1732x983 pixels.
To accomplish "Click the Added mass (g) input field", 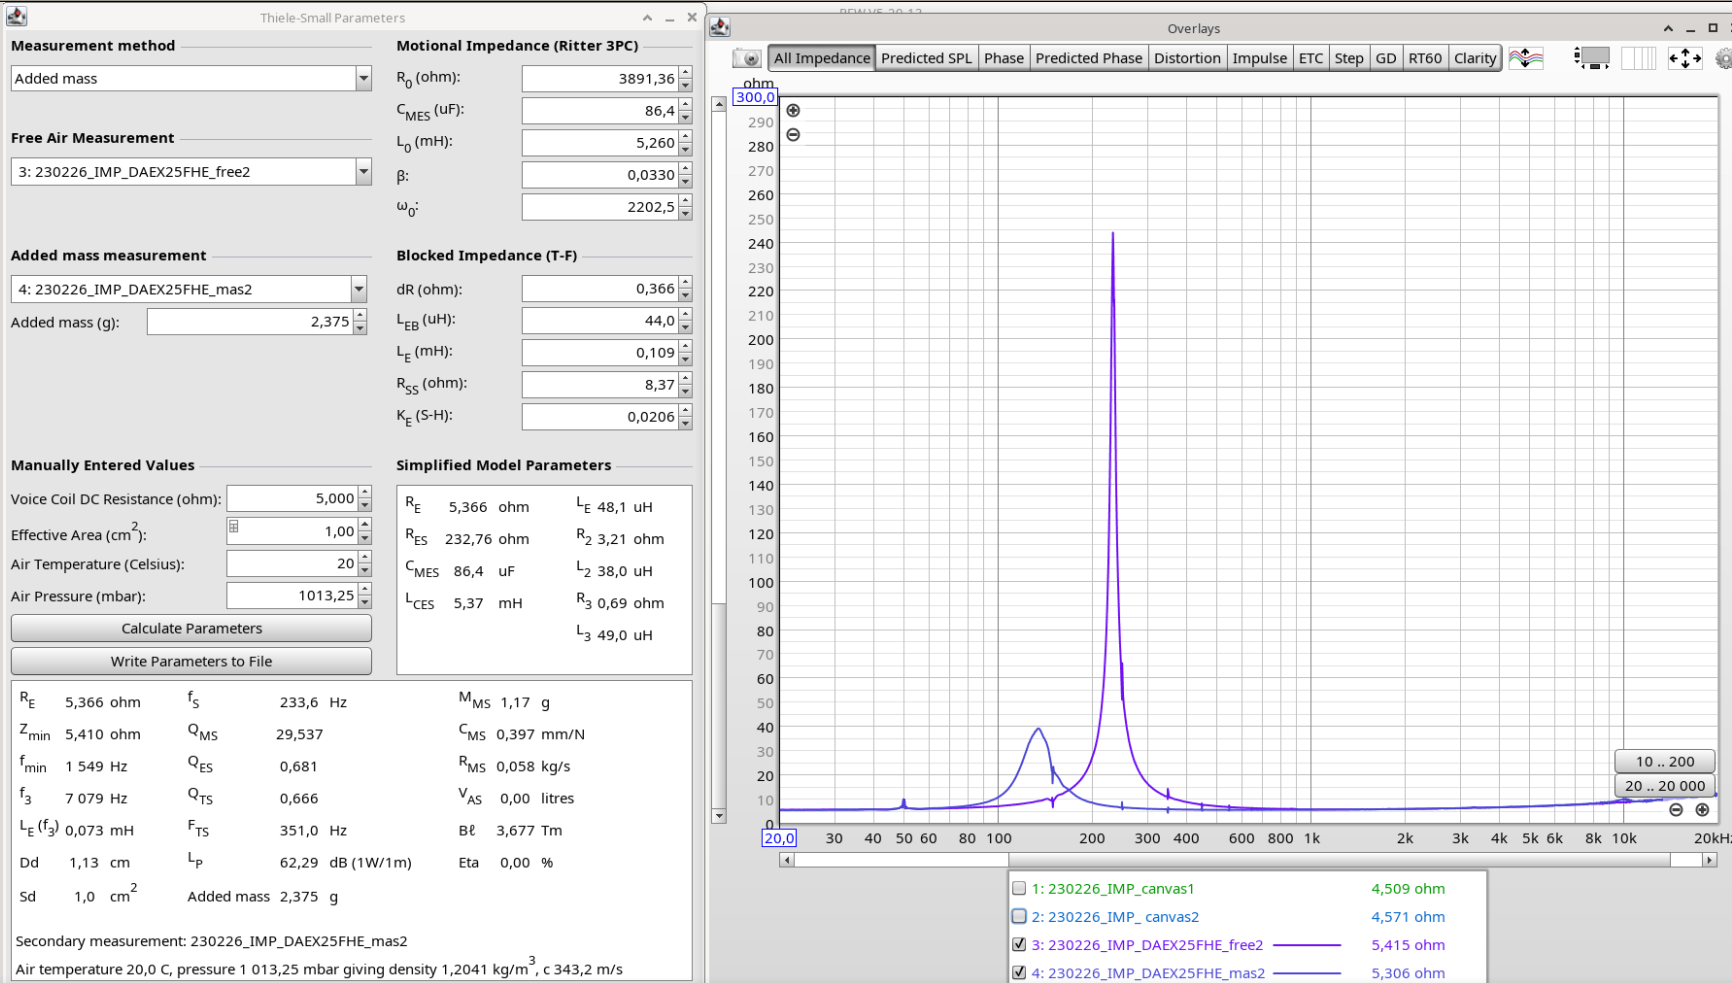I will click(250, 322).
